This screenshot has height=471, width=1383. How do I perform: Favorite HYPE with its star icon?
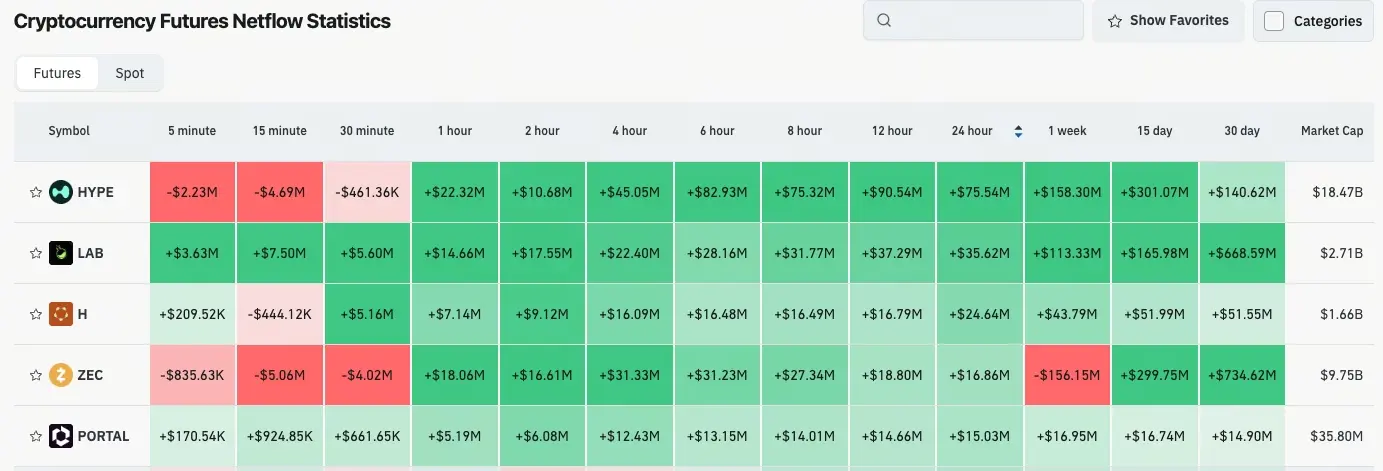pos(36,192)
